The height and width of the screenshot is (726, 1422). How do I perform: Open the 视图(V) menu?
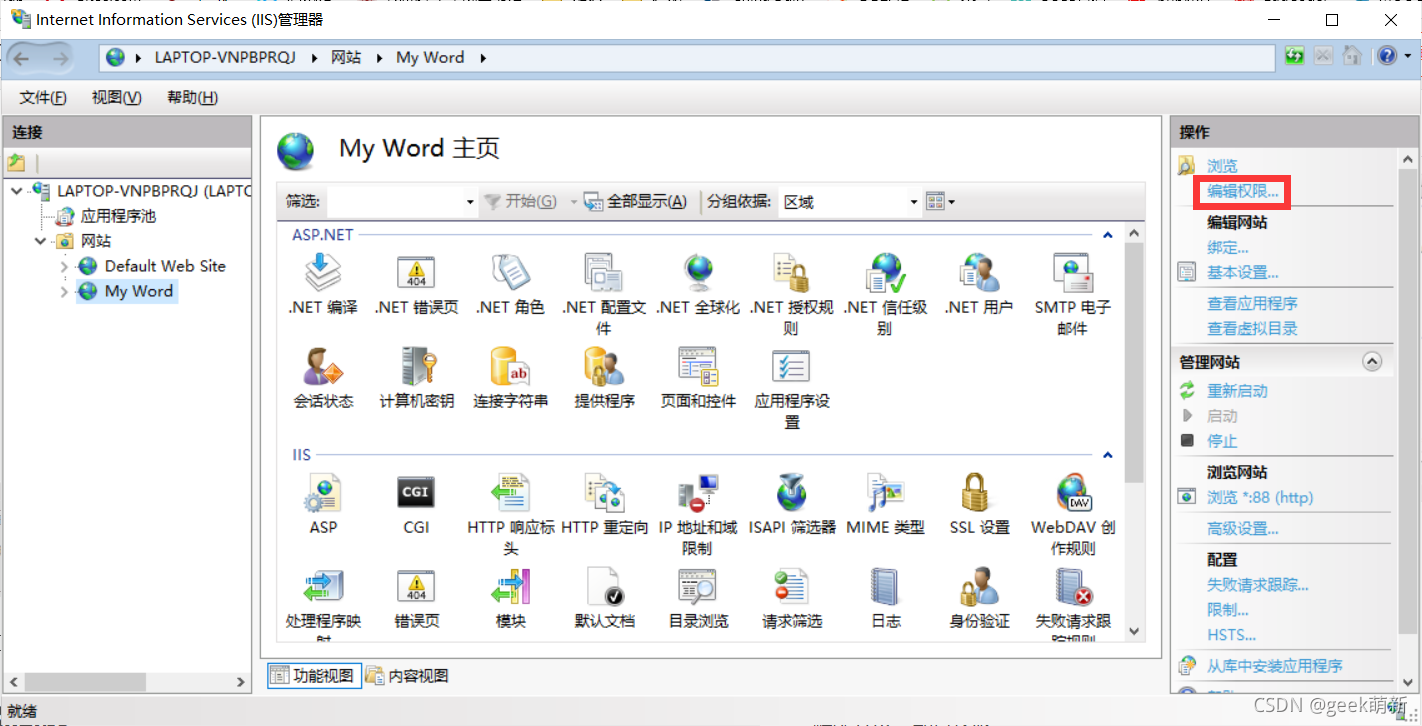pyautogui.click(x=116, y=97)
